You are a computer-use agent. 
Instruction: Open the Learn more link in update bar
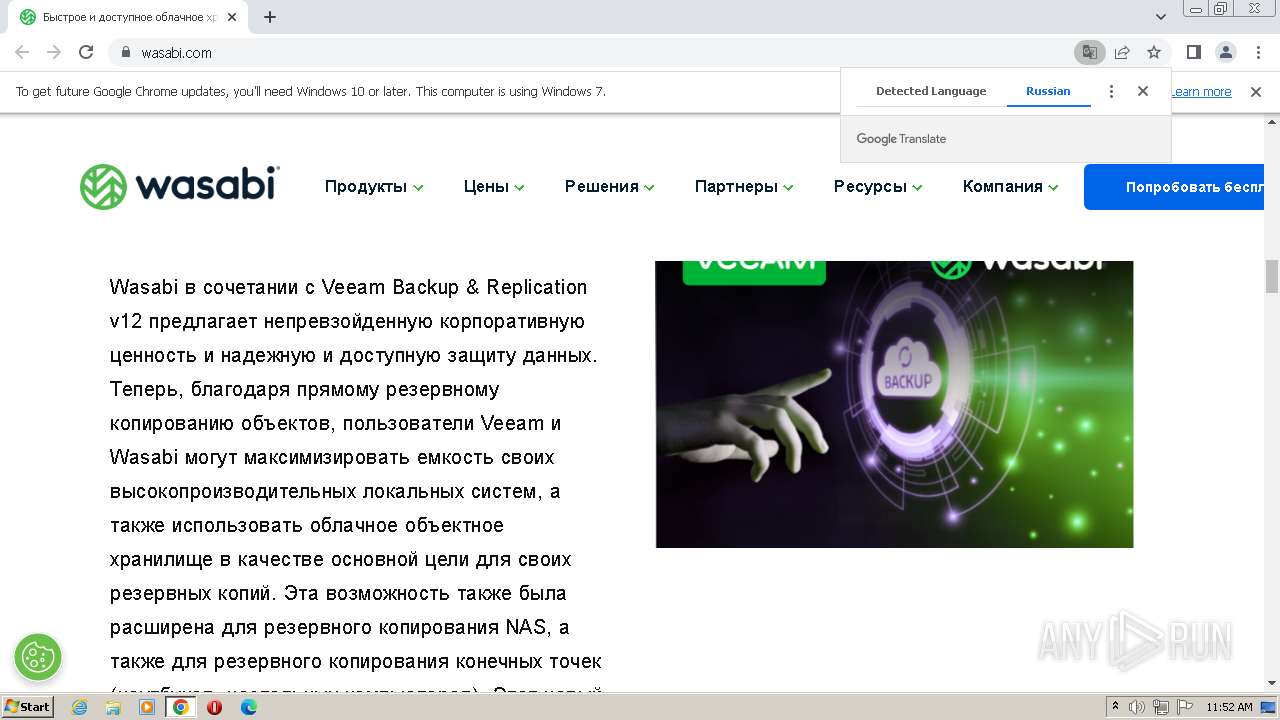tap(1201, 91)
